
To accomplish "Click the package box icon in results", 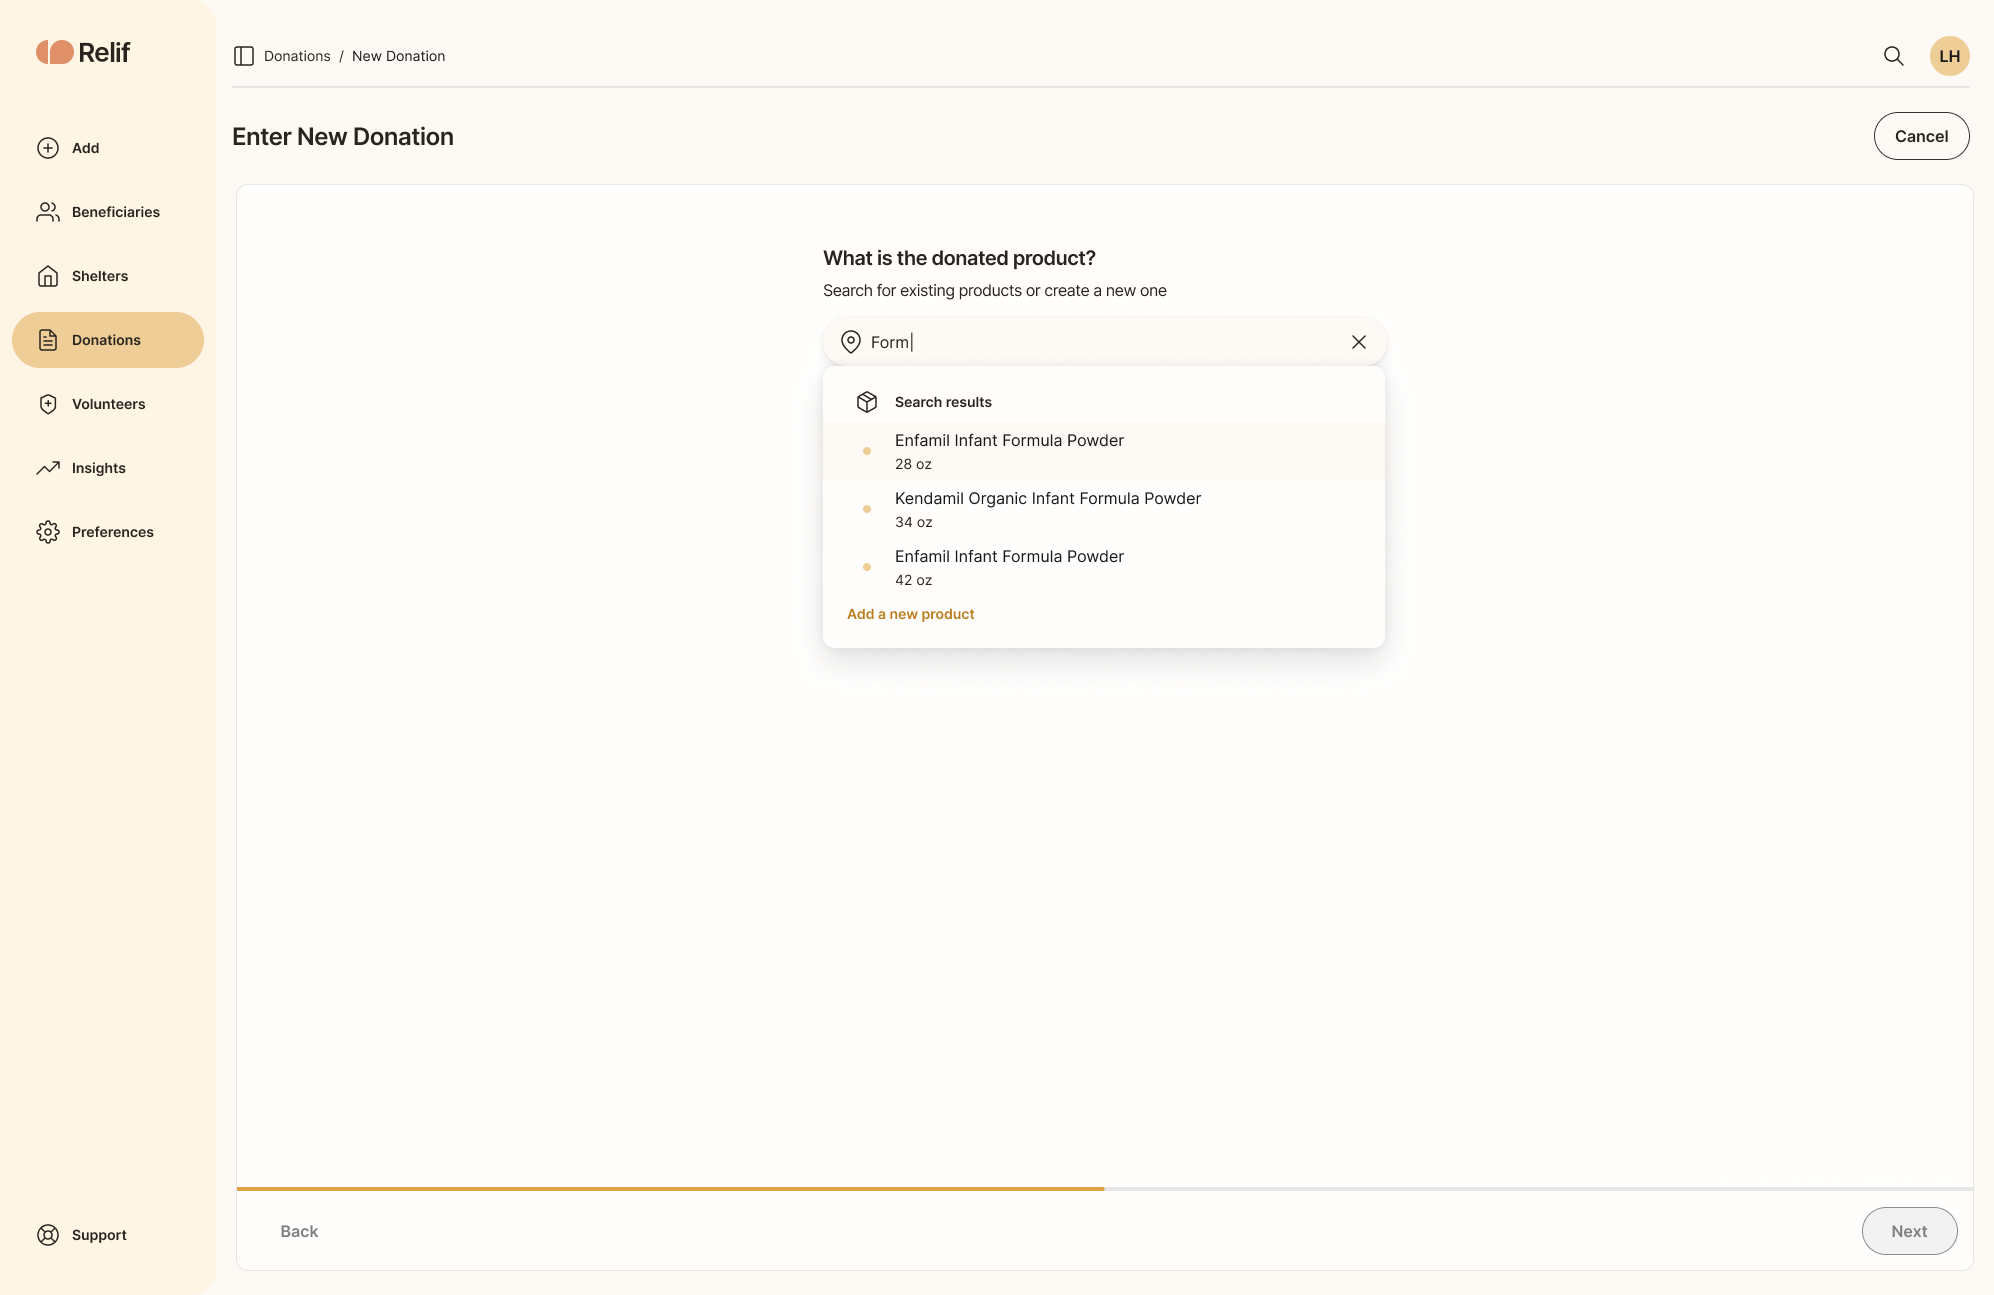I will click(x=867, y=402).
